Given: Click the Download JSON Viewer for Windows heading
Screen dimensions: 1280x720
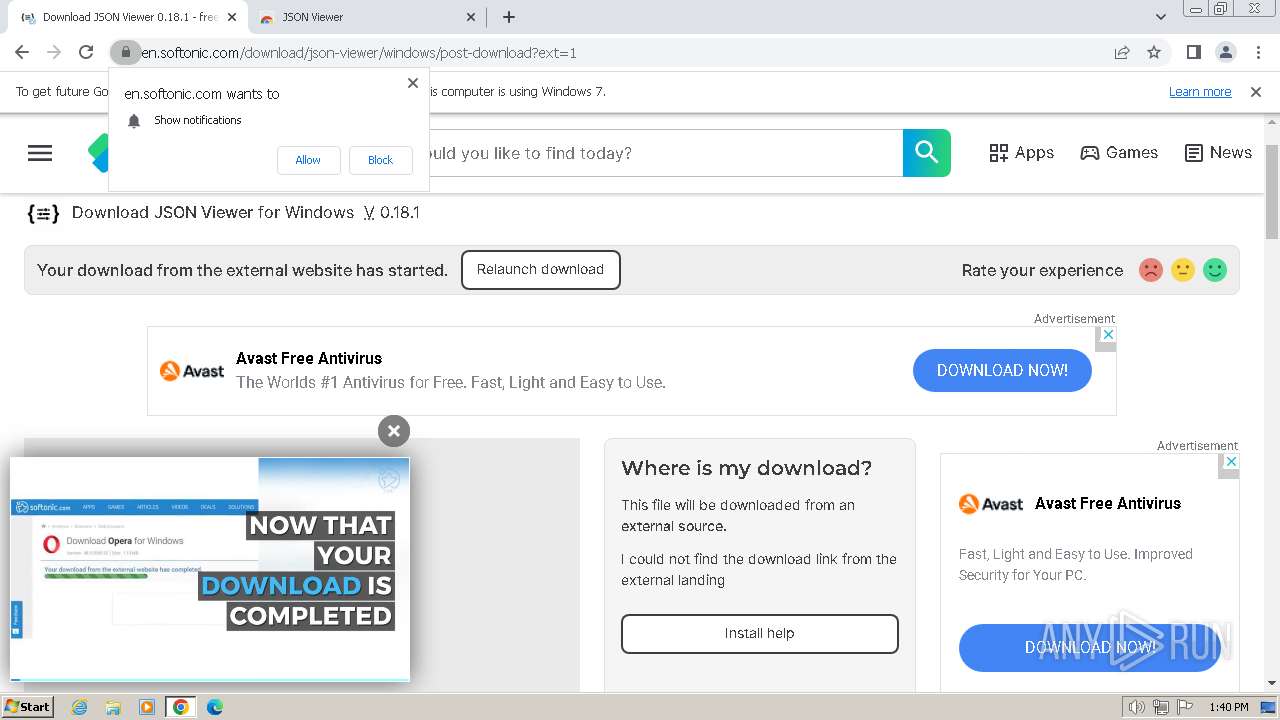Looking at the screenshot, I should pos(246,213).
